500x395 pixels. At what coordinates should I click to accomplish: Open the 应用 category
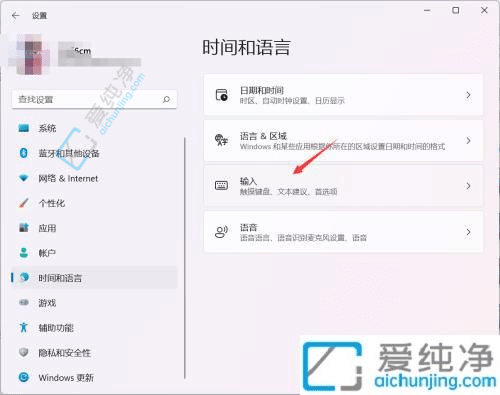pyautogui.click(x=94, y=228)
